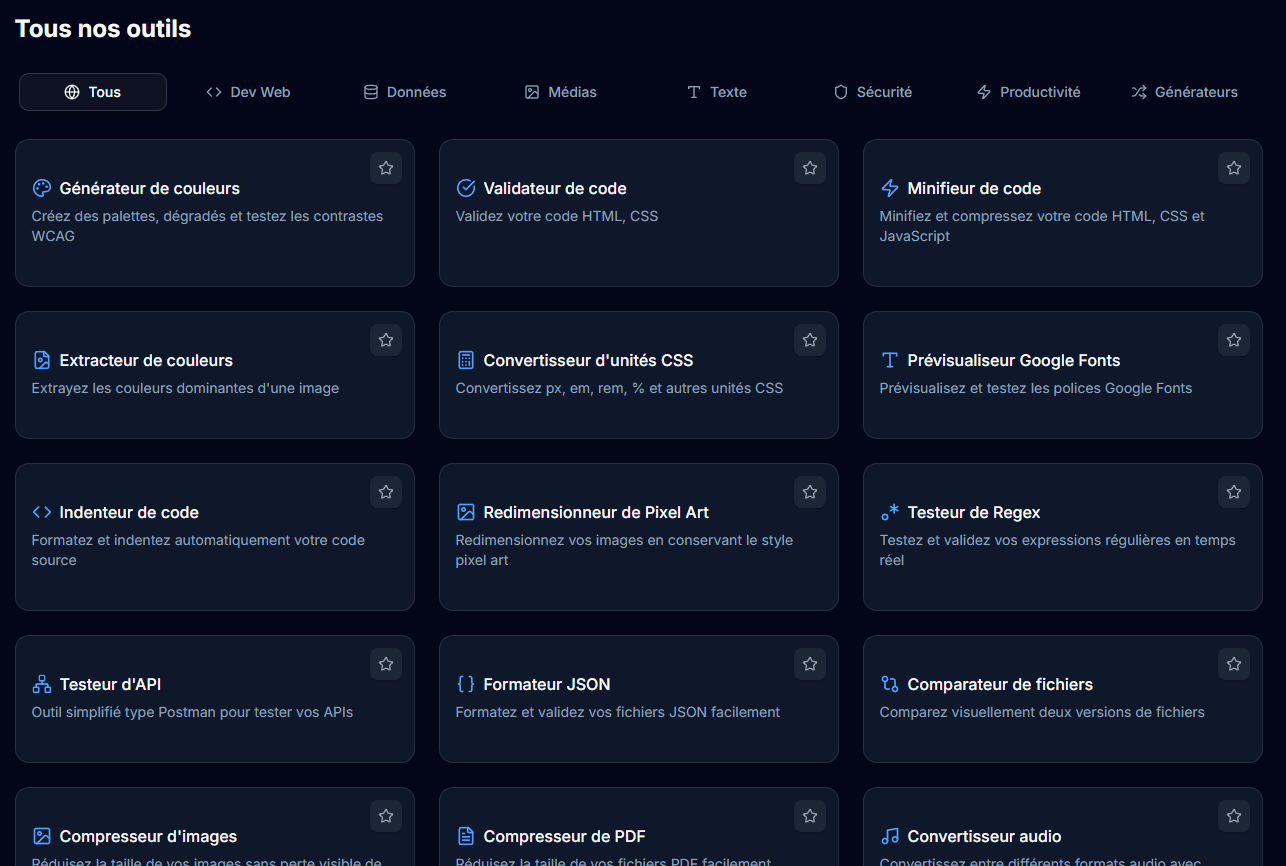1286x866 pixels.
Task: Select the Tous category tab
Action: pos(93,92)
